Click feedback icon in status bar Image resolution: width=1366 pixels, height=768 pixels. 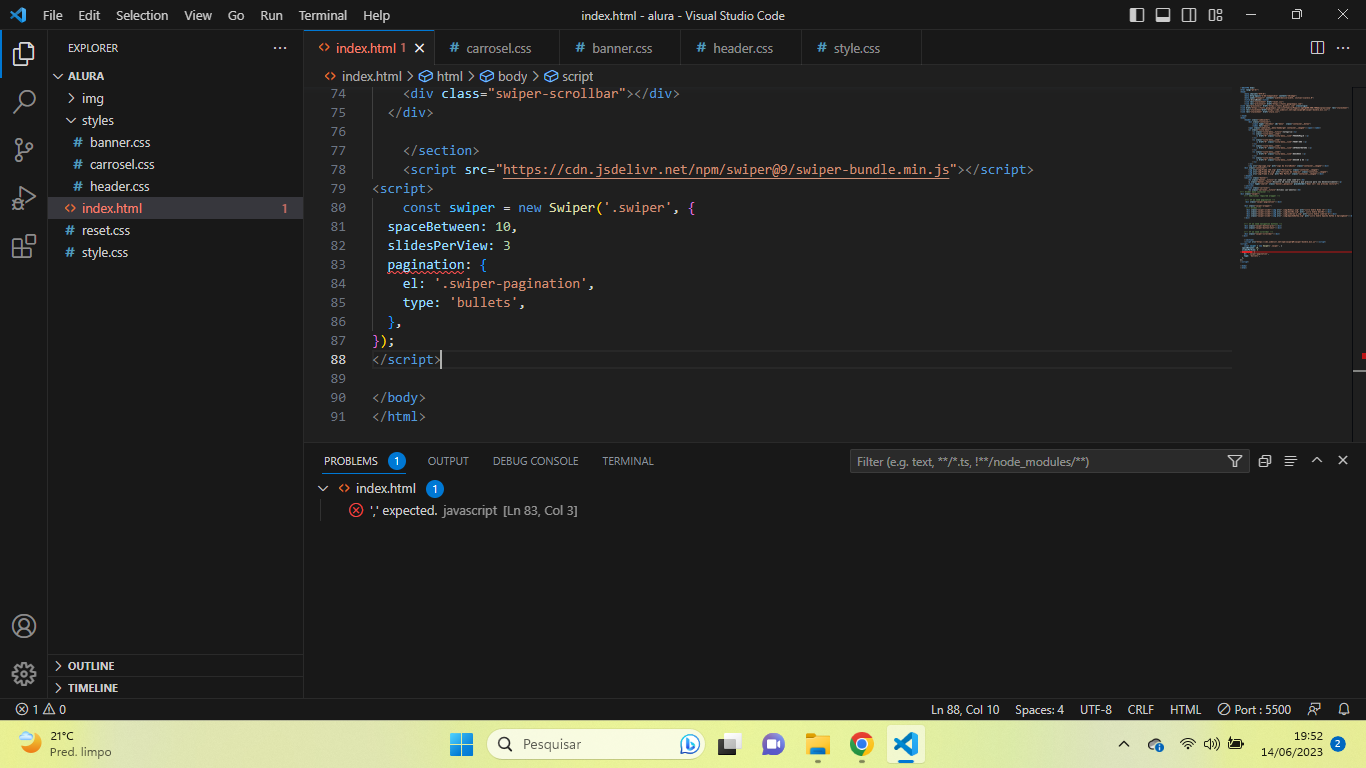coord(1315,709)
